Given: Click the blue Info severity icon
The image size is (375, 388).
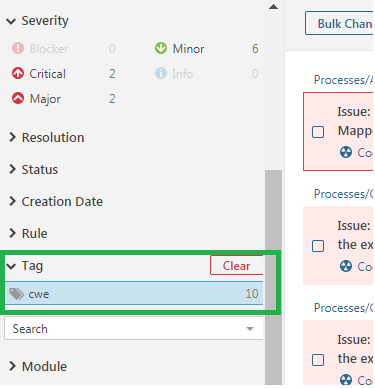Looking at the screenshot, I should point(161,73).
